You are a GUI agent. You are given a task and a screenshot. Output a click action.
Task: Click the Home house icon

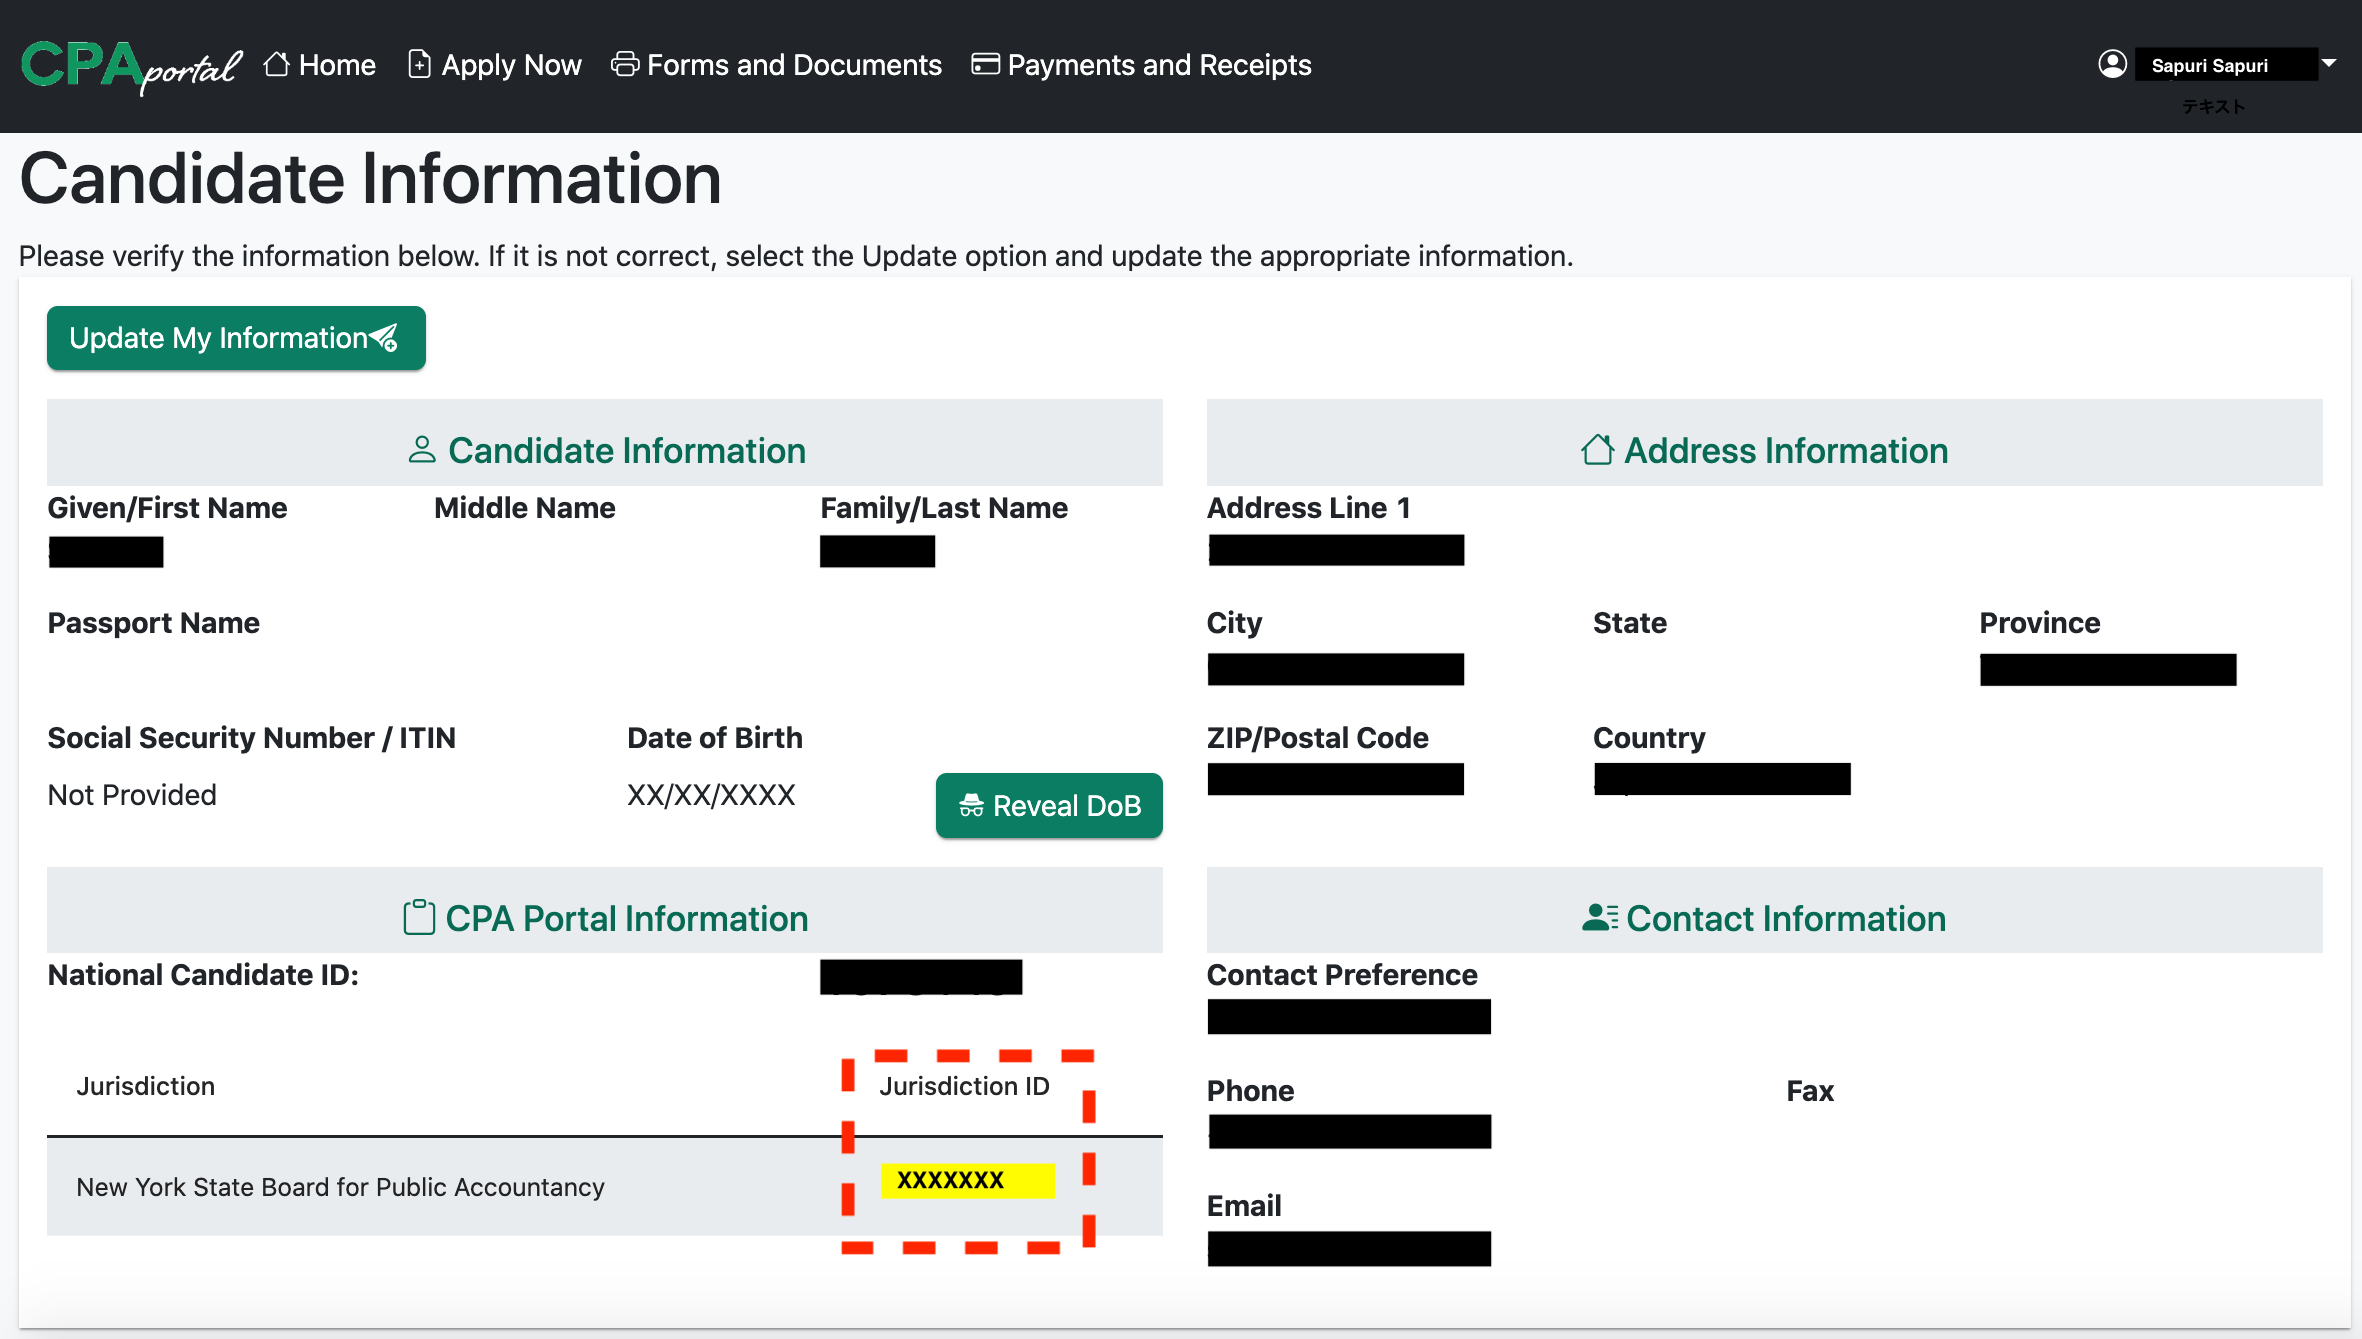click(x=277, y=65)
